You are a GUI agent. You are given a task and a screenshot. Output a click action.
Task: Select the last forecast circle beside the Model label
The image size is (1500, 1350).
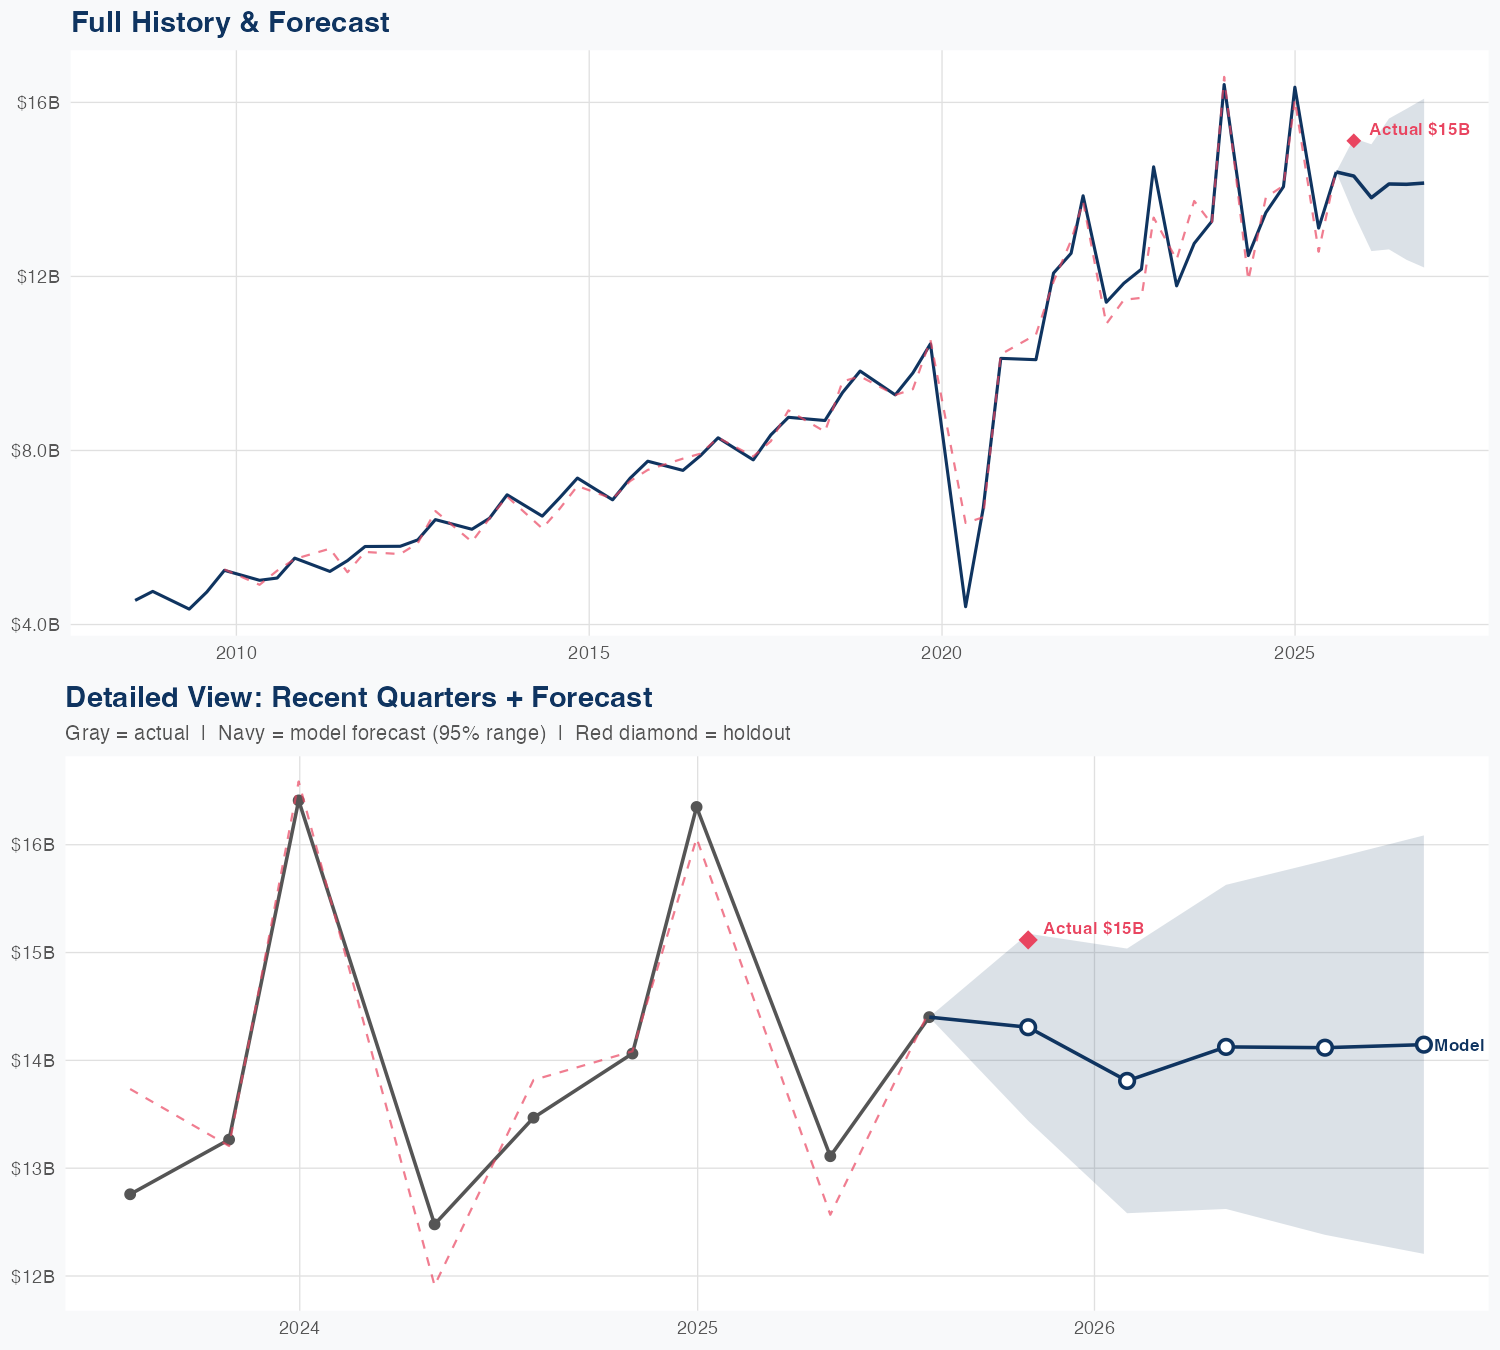click(1423, 1044)
